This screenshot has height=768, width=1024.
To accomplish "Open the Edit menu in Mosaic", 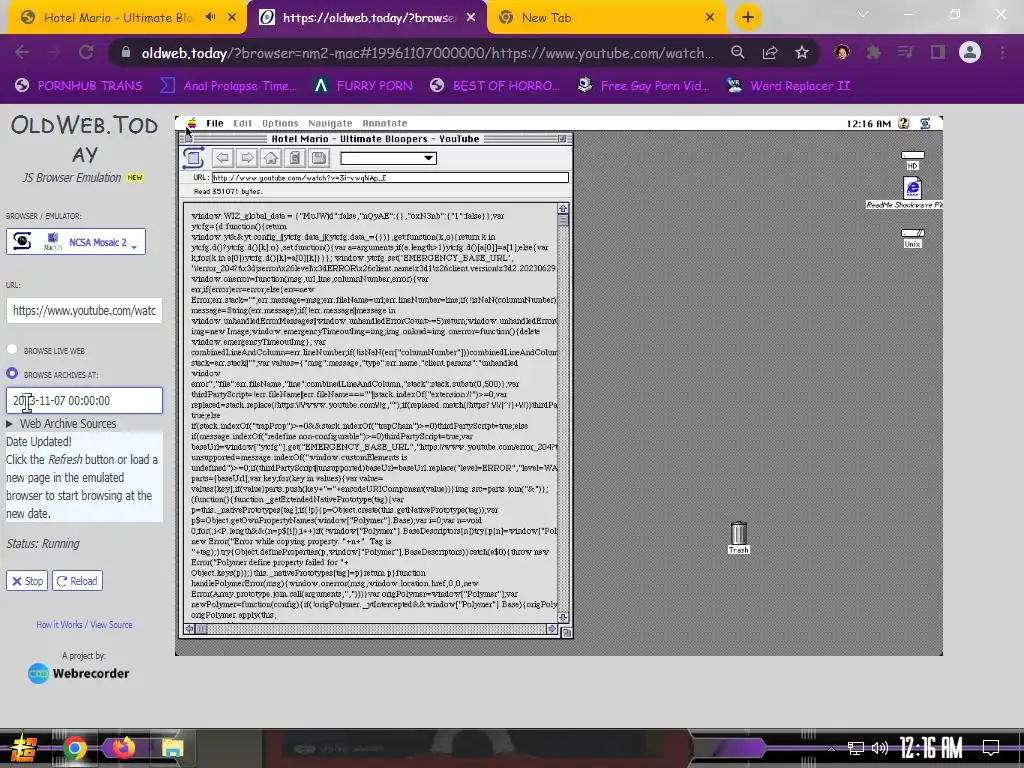I will tap(242, 123).
